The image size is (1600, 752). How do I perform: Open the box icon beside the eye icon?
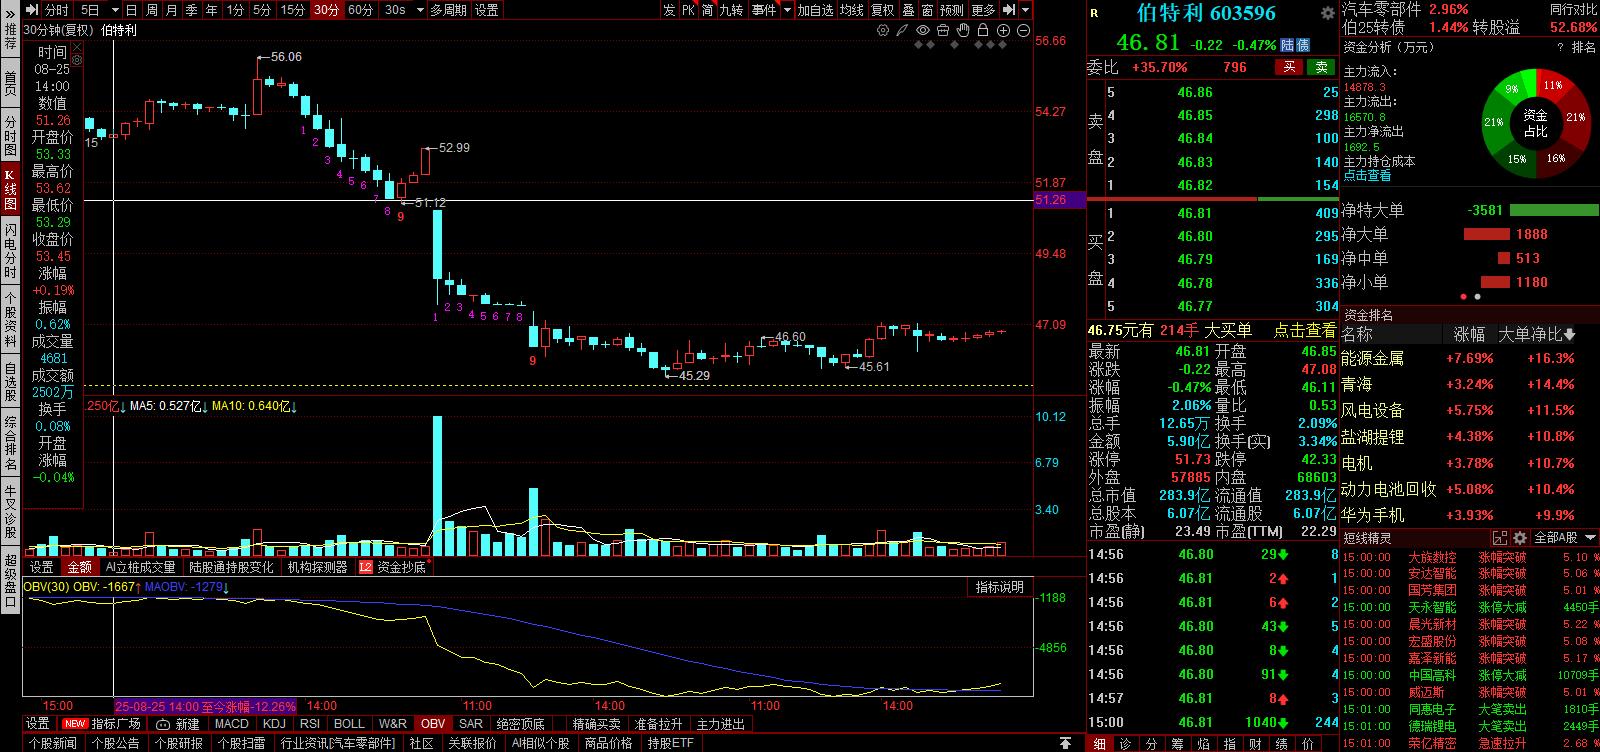coord(943,31)
